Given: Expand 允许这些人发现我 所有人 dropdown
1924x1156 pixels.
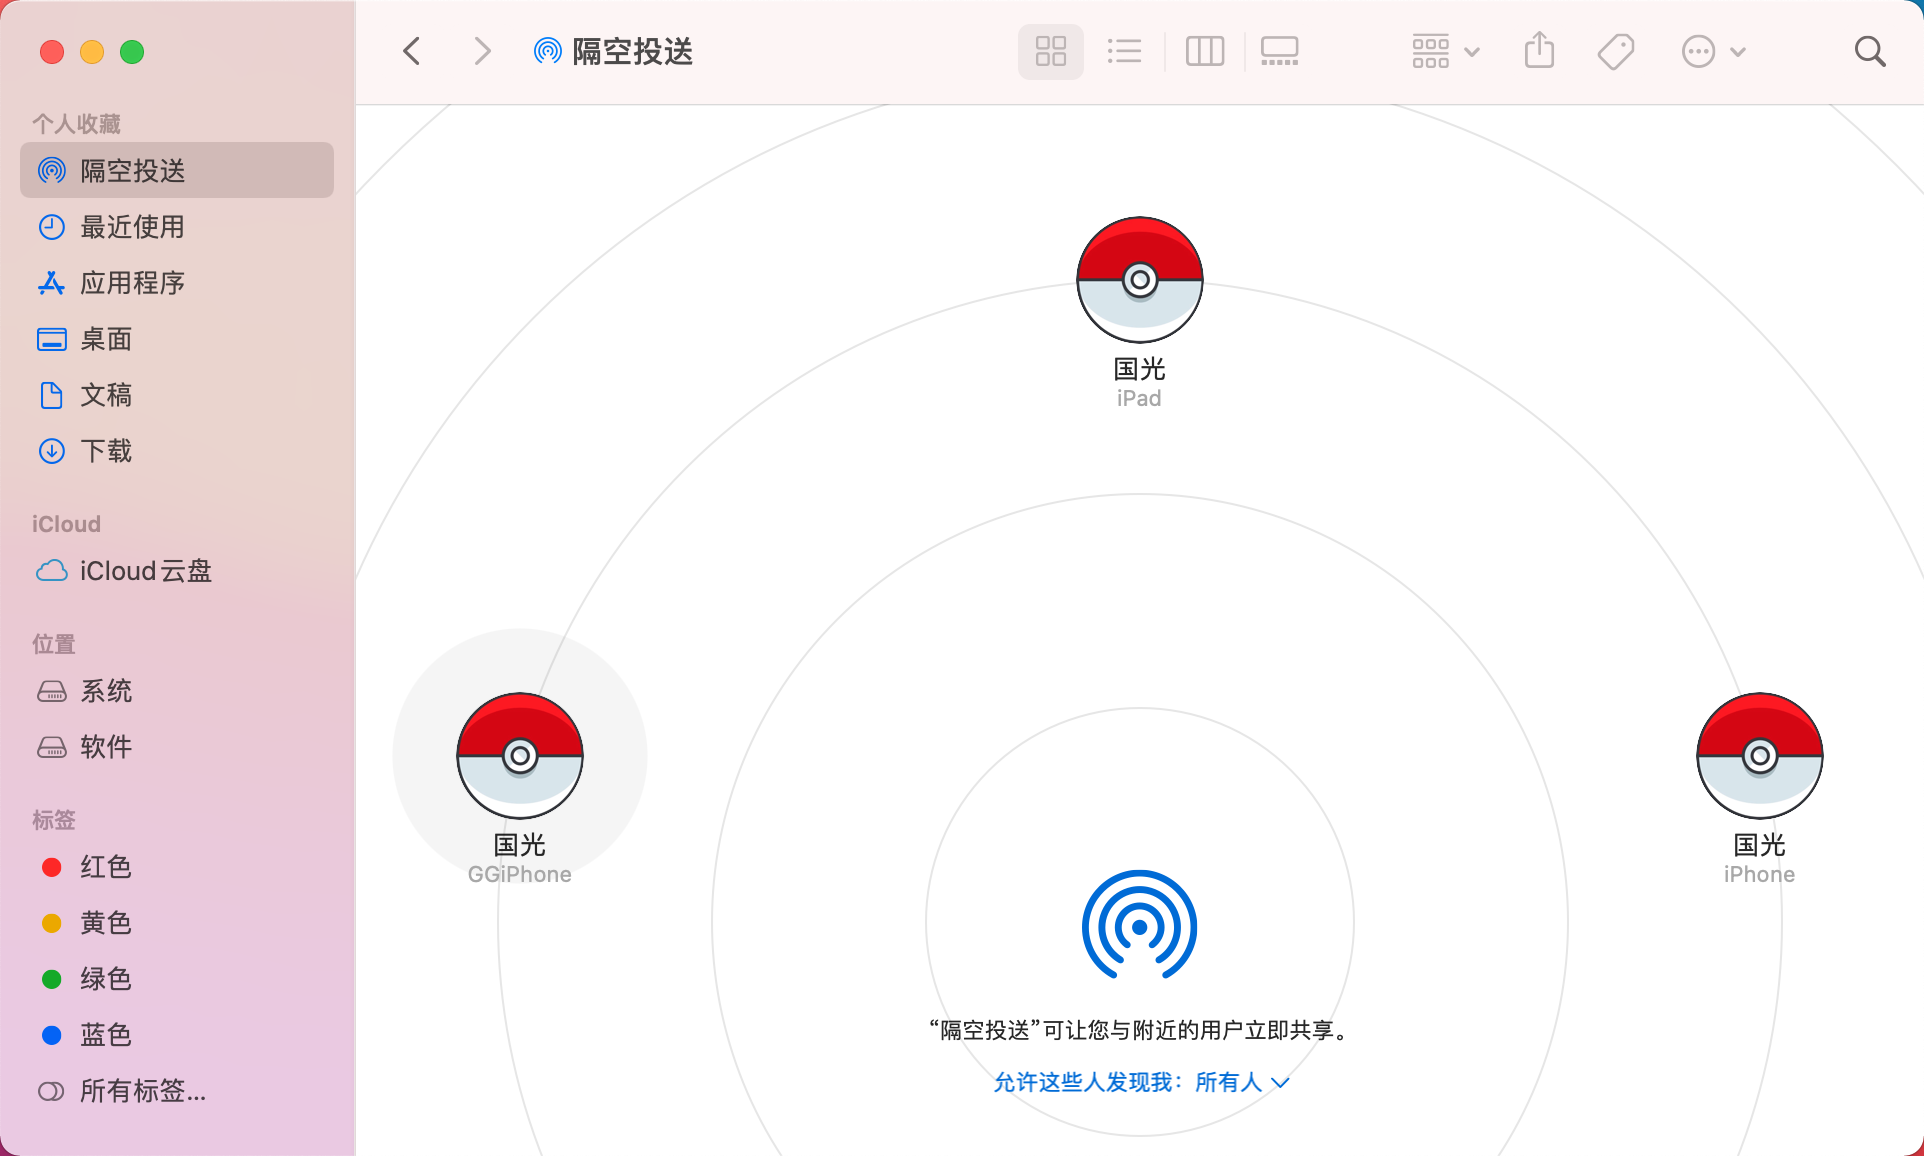Looking at the screenshot, I should pos(1141,1082).
